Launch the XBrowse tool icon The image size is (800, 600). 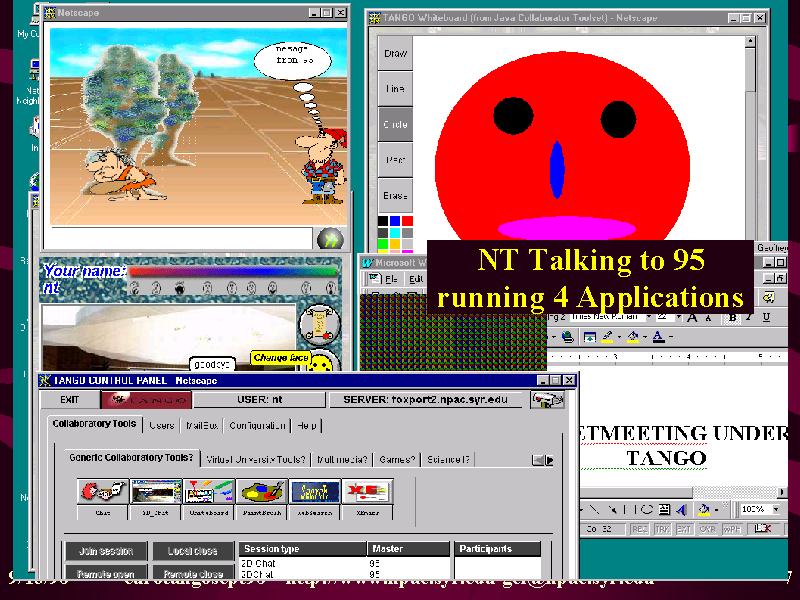pos(368,491)
